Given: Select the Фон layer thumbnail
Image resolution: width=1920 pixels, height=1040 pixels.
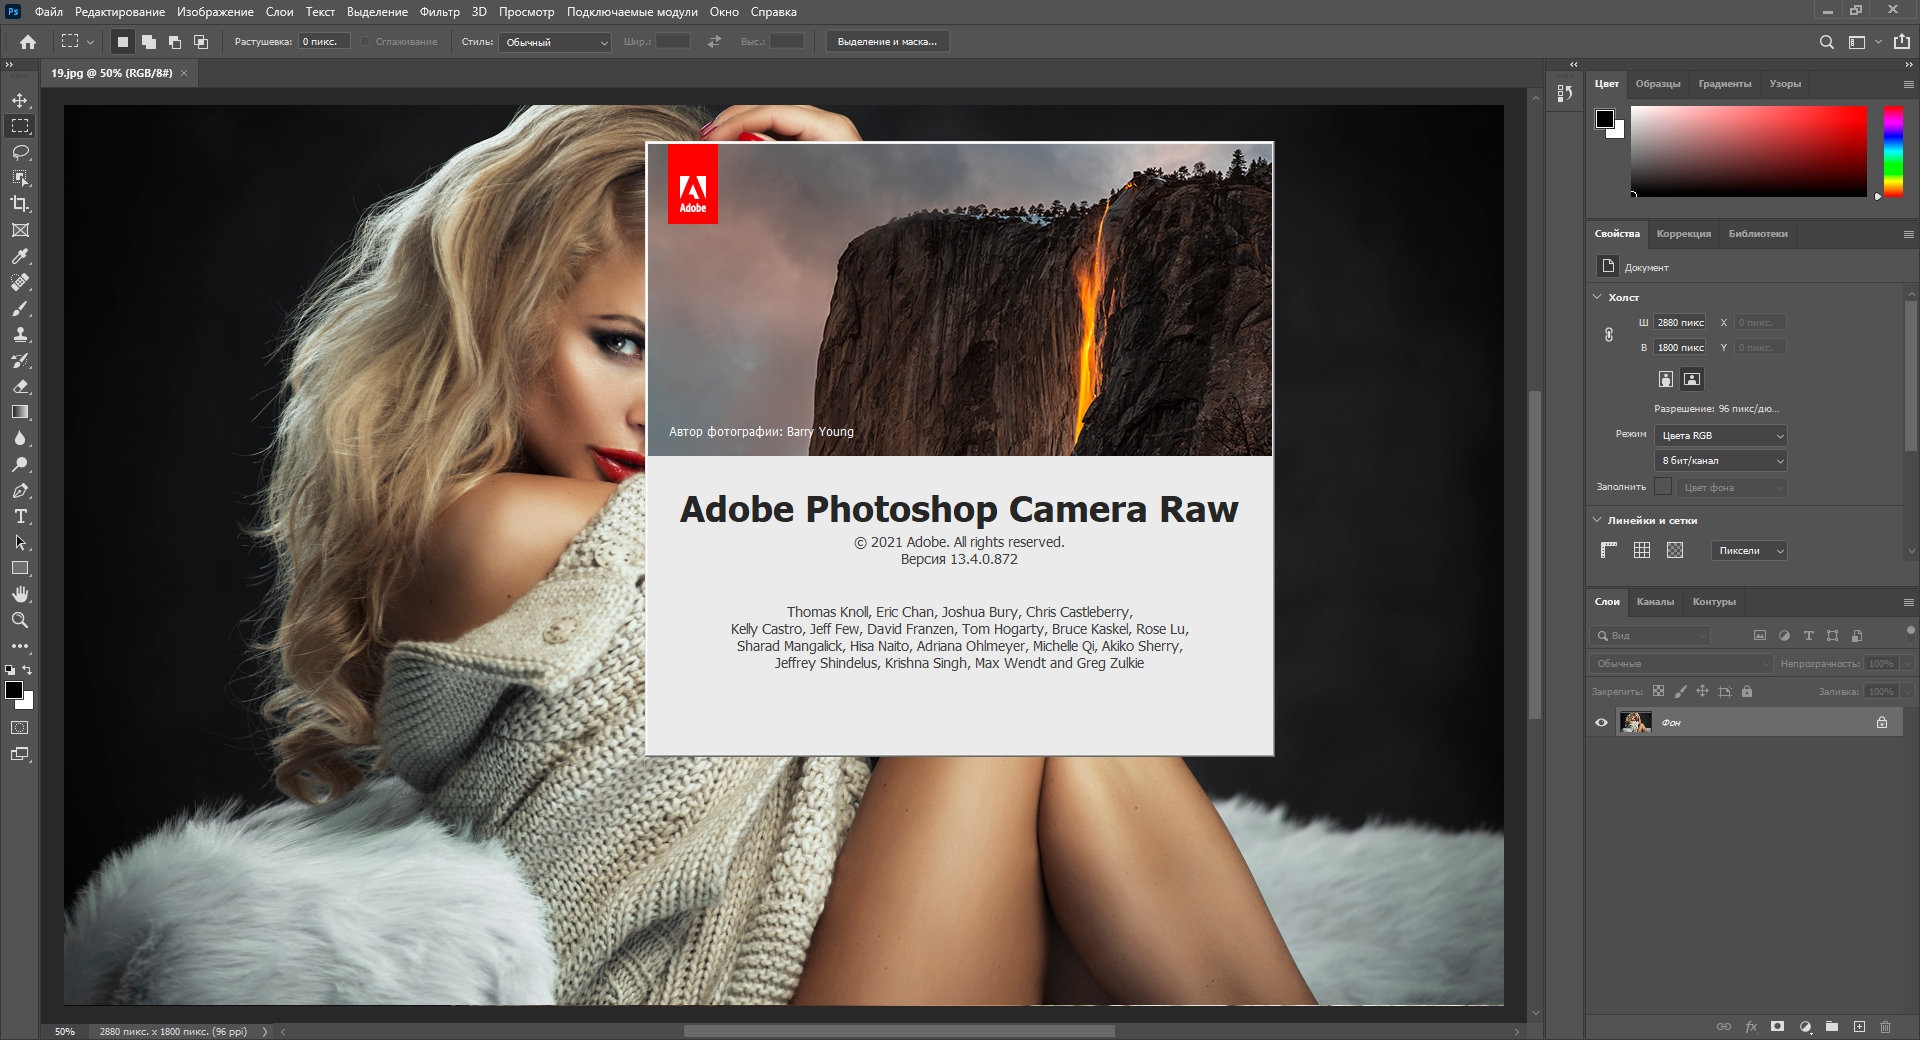Looking at the screenshot, I should point(1635,722).
